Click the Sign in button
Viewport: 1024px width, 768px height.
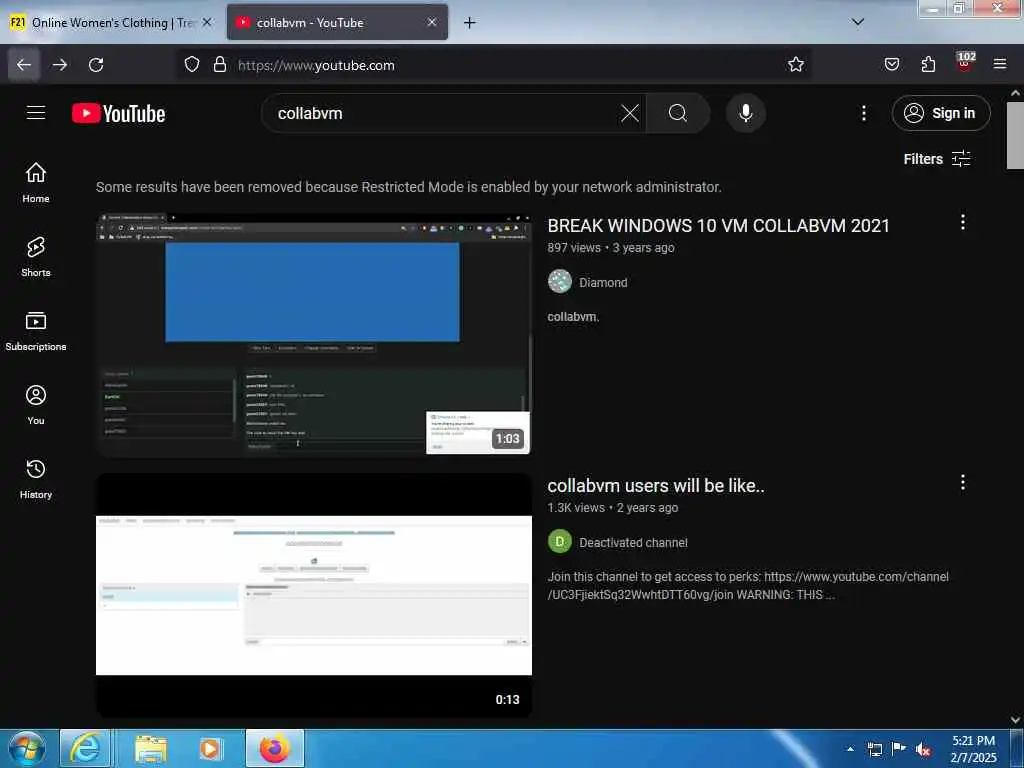click(x=940, y=113)
